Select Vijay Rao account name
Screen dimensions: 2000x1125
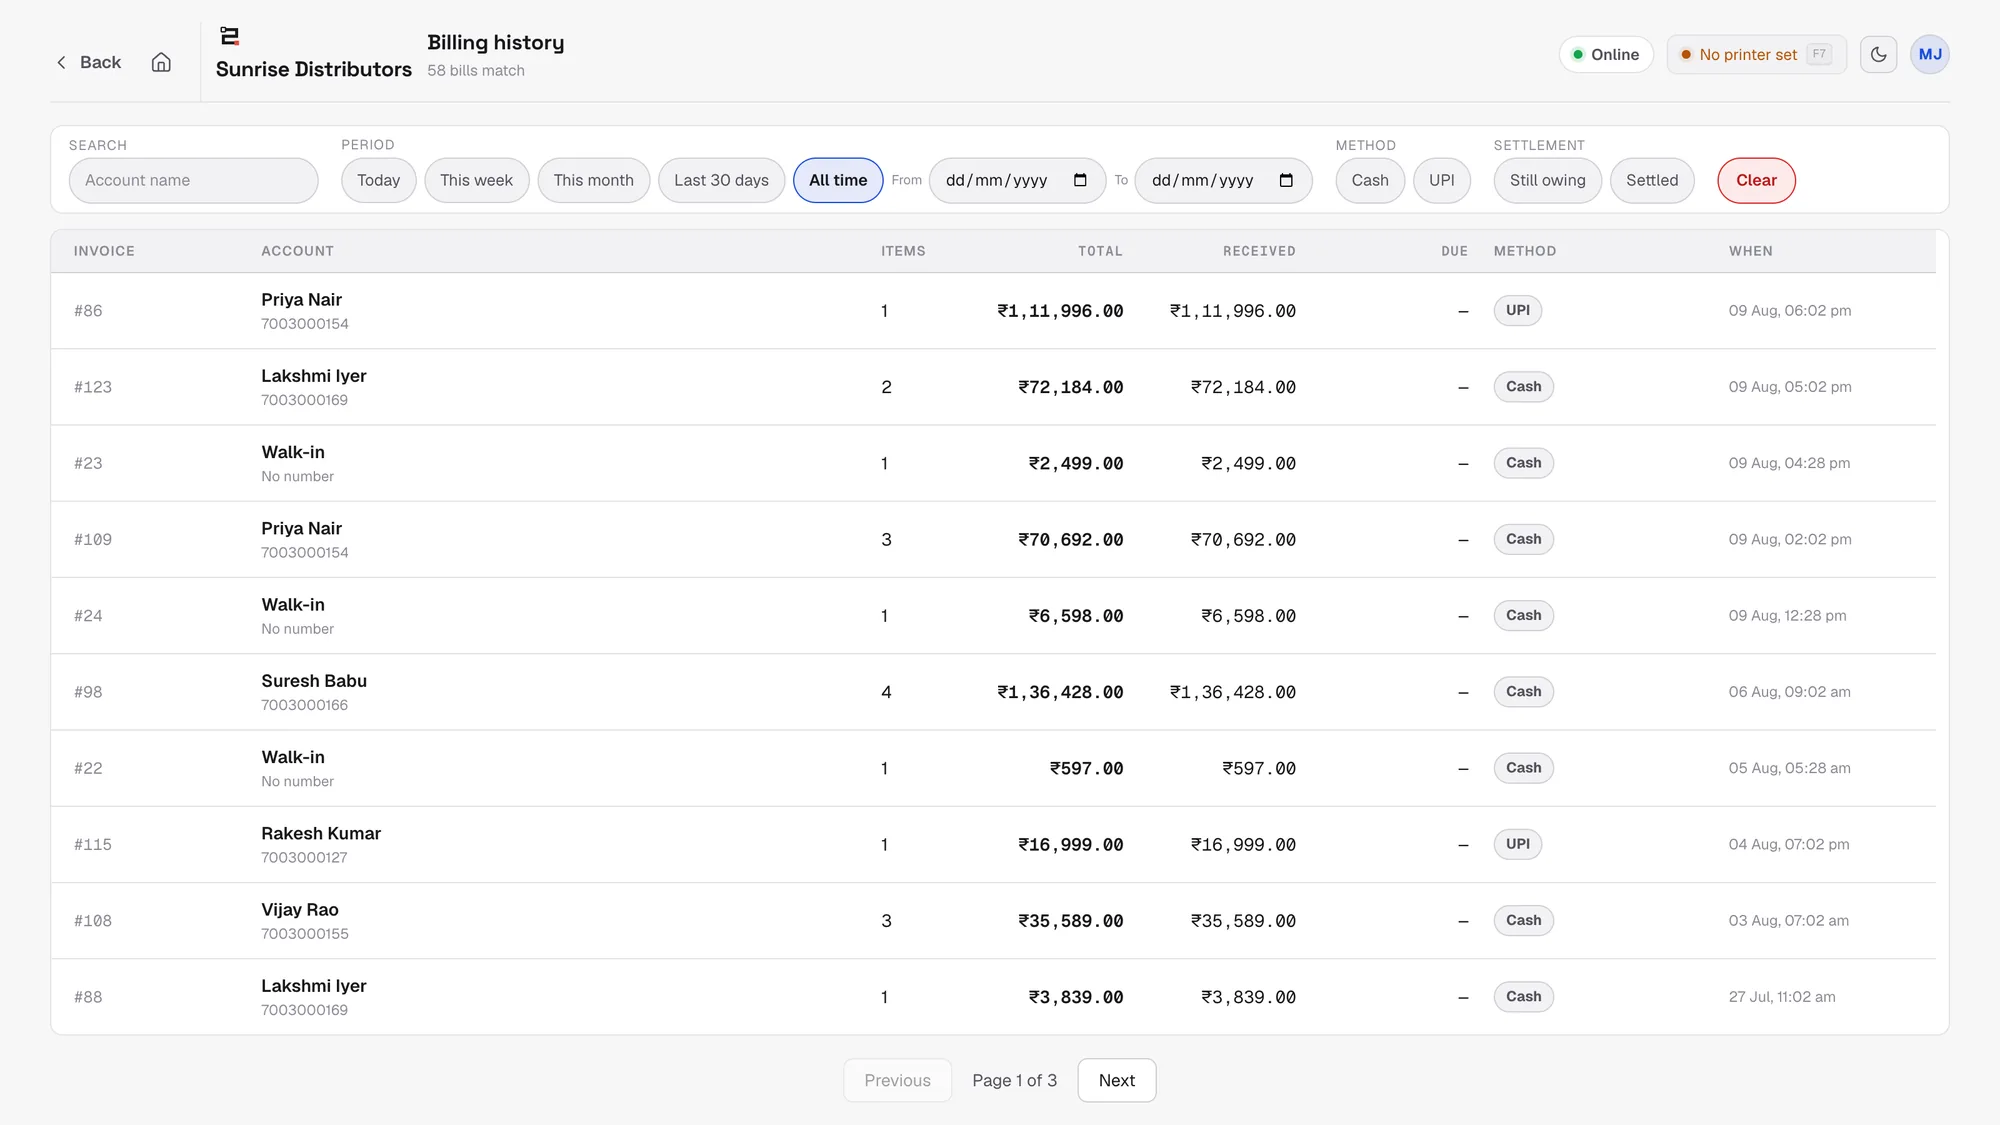click(300, 910)
